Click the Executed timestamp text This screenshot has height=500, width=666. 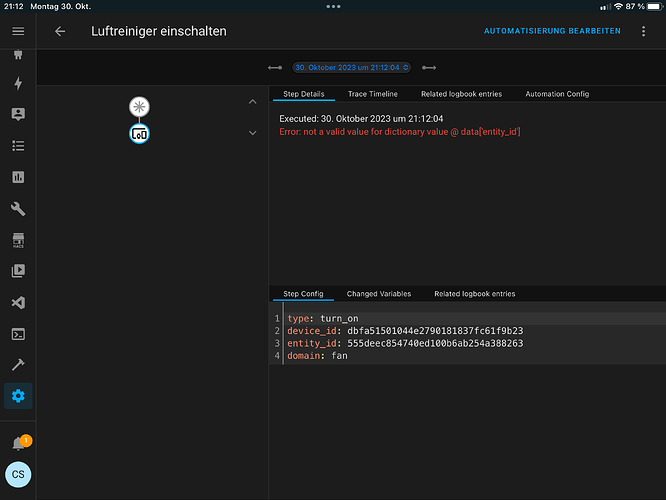361,119
